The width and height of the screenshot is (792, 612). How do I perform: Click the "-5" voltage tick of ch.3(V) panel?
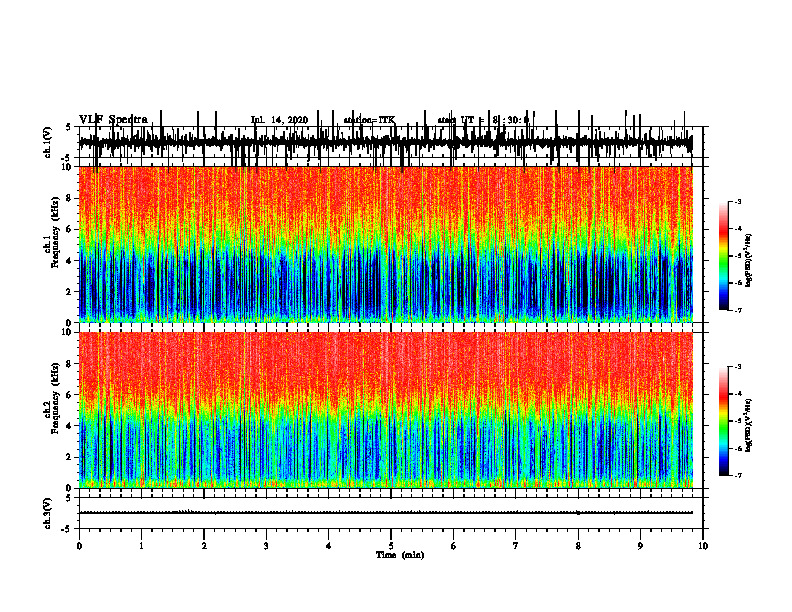coord(67,529)
